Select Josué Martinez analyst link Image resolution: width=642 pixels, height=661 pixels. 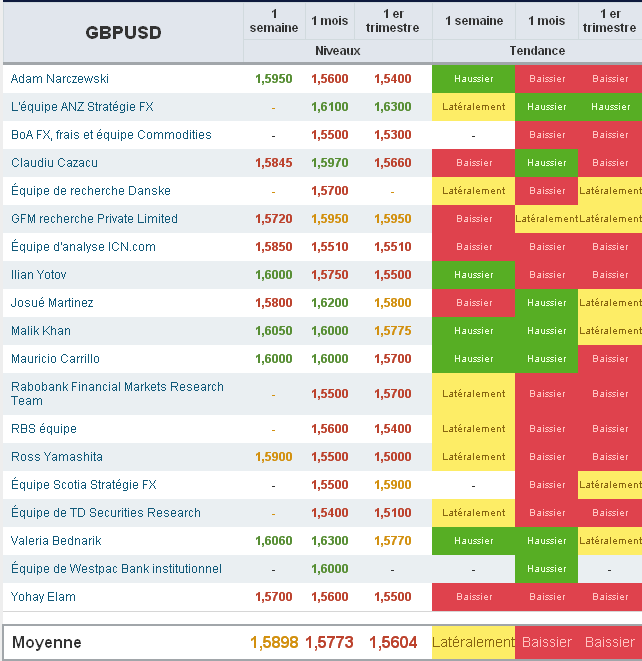tap(52, 303)
